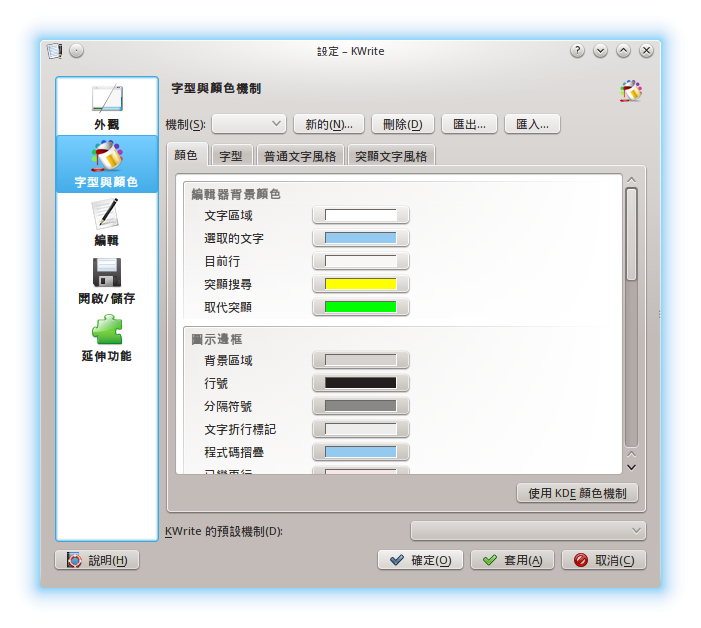Switch to the 字型 tab
Screen dimensions: 701x628
coord(231,156)
